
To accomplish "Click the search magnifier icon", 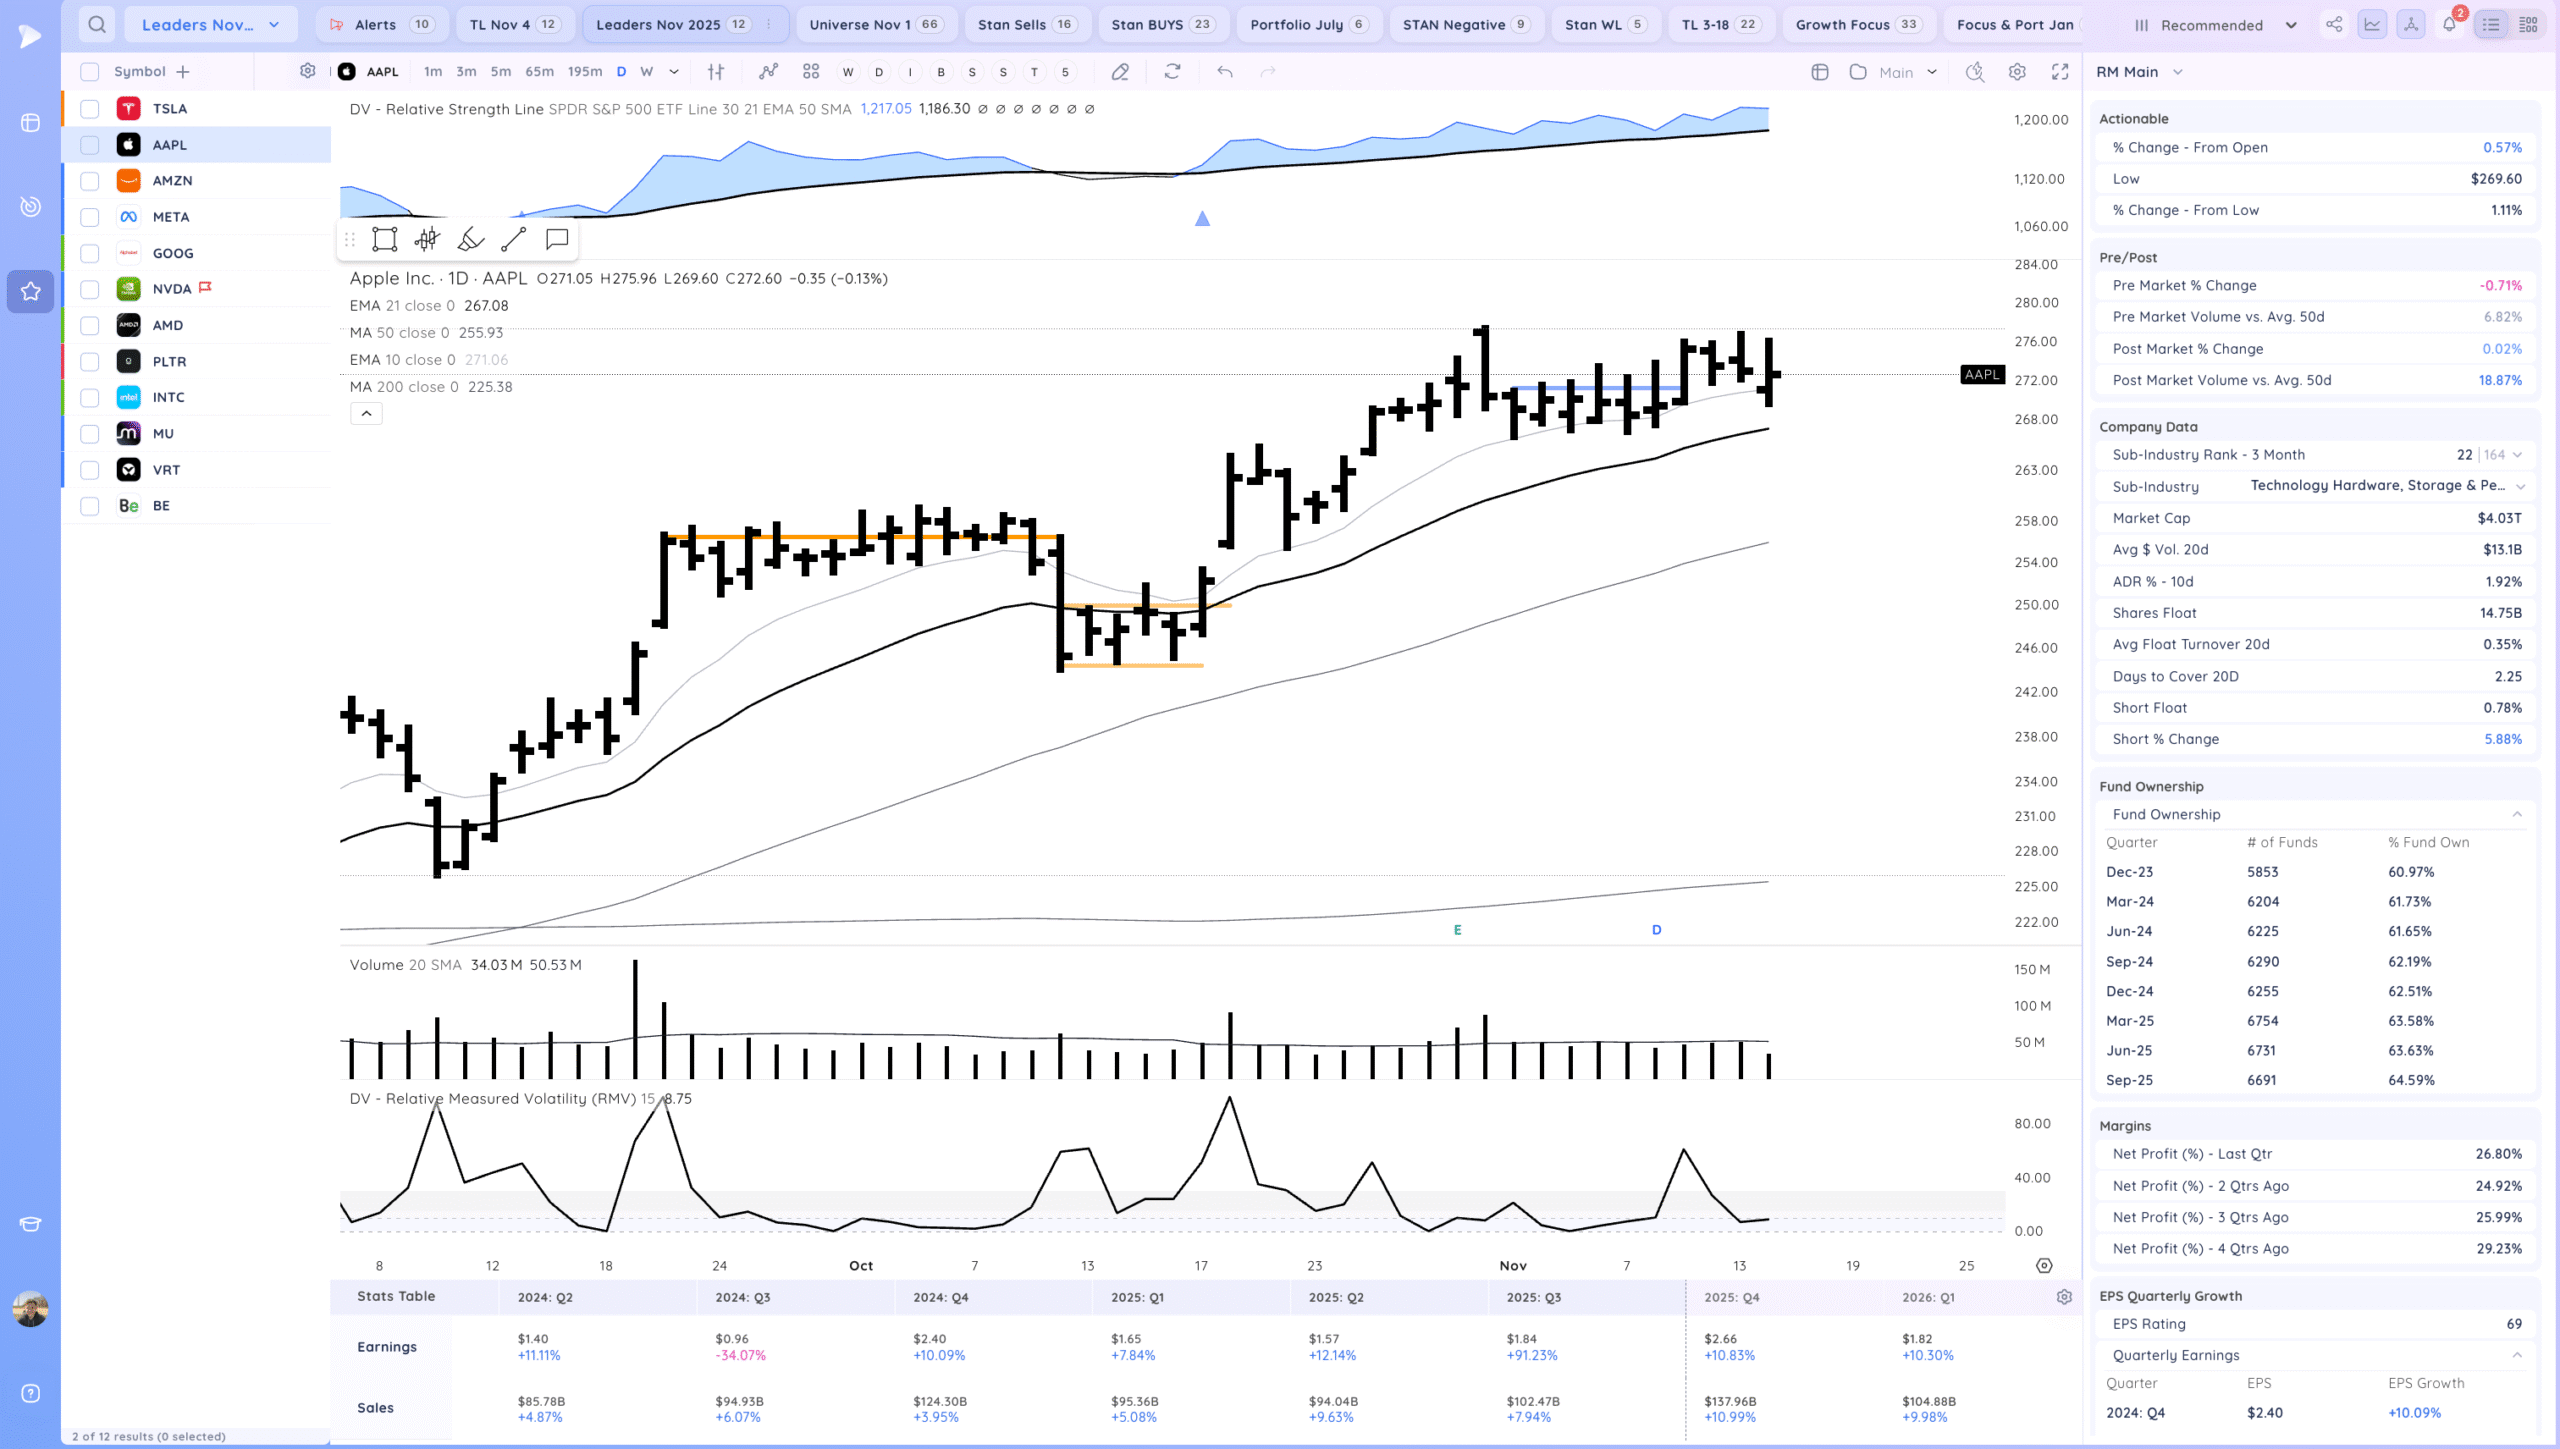I will coord(96,25).
